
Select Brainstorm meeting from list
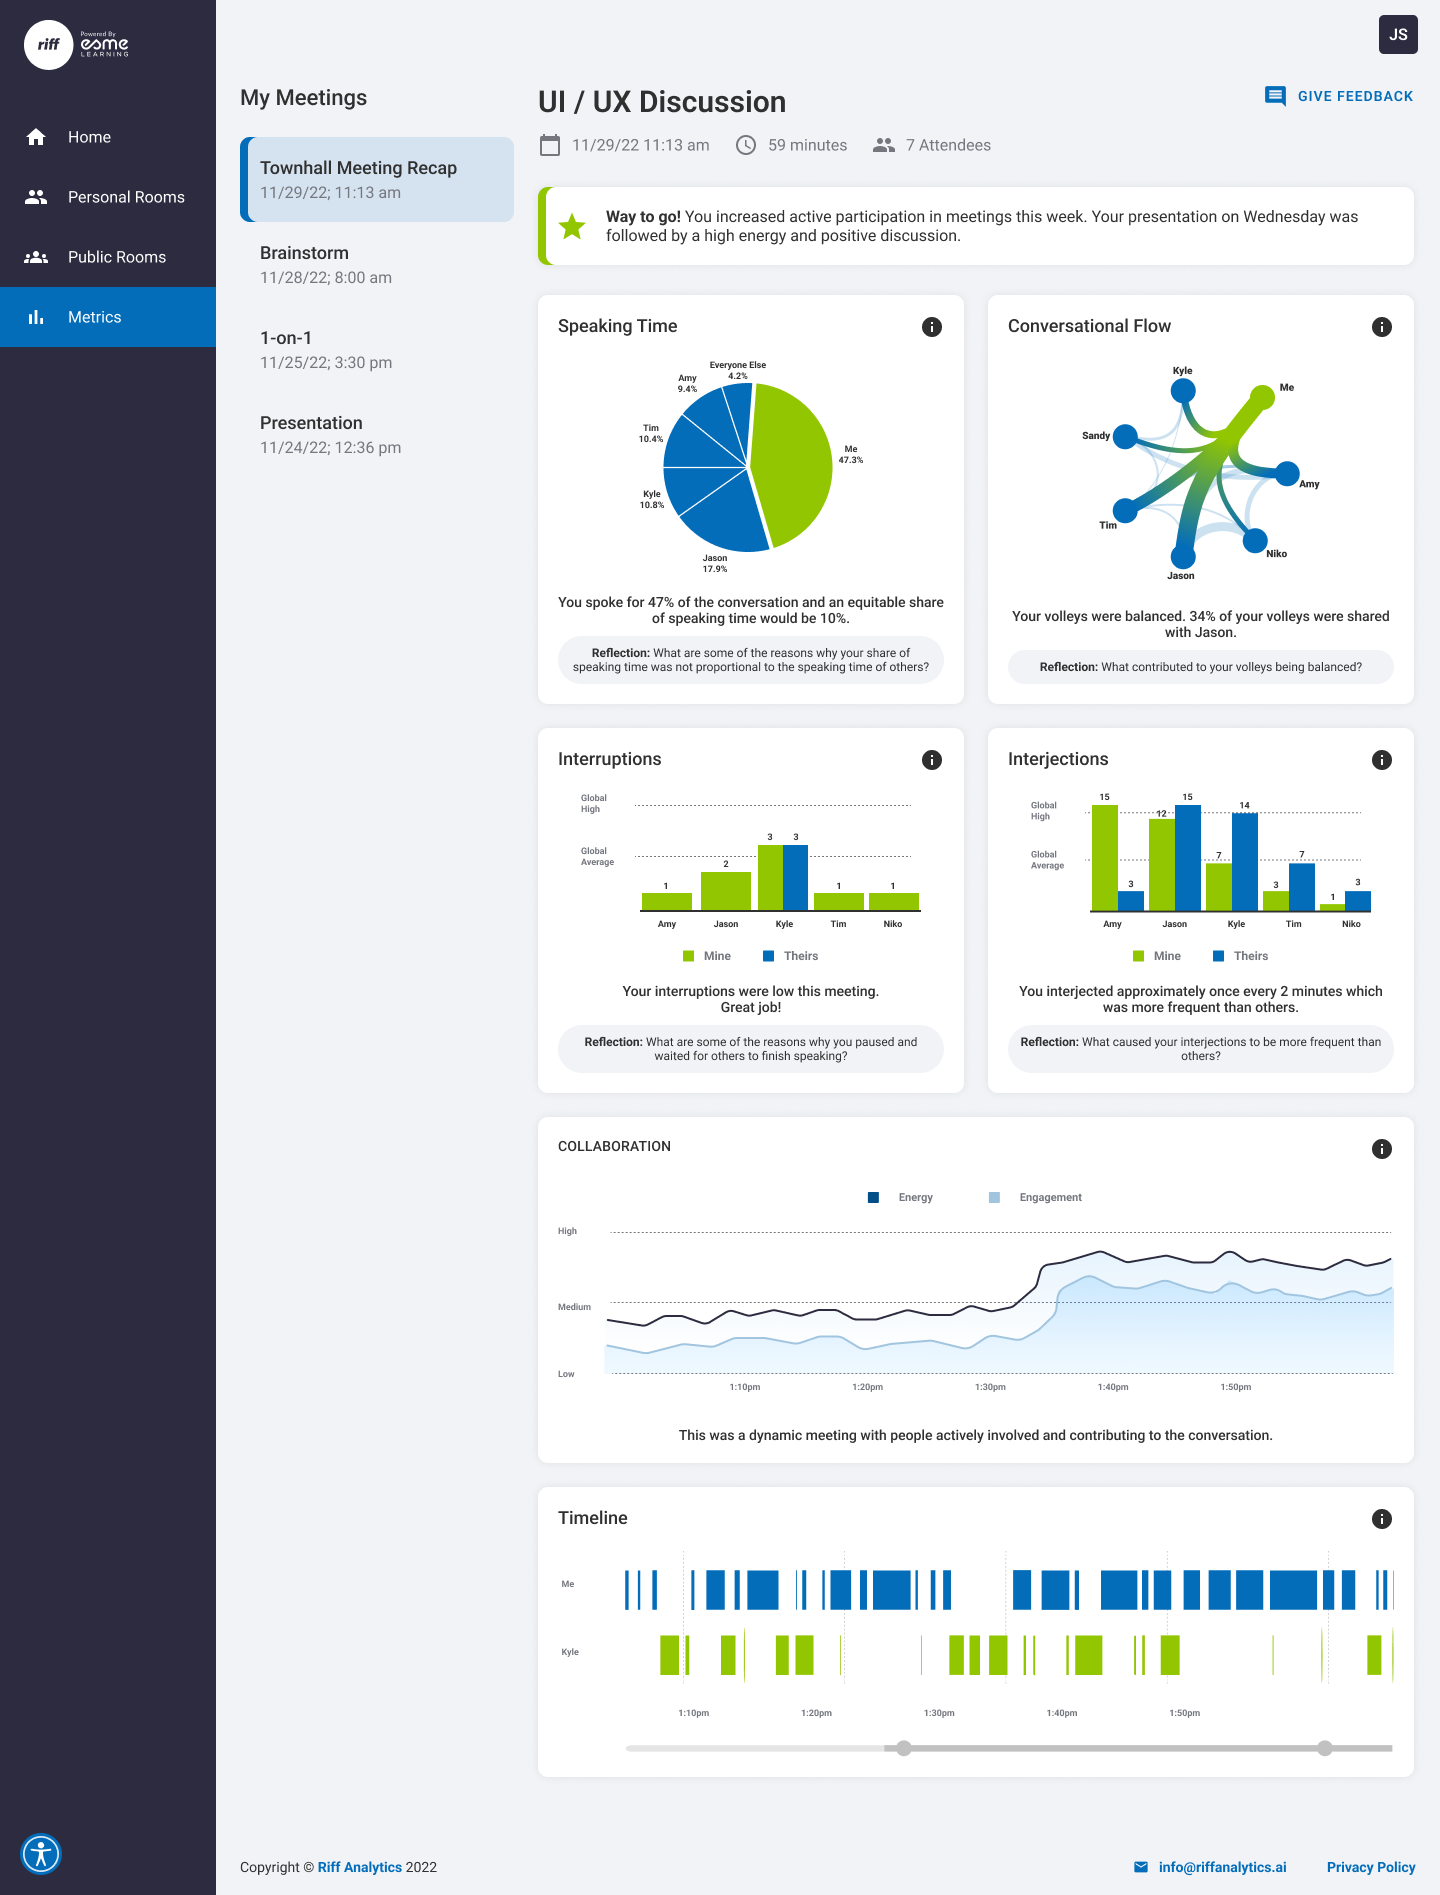tap(377, 265)
